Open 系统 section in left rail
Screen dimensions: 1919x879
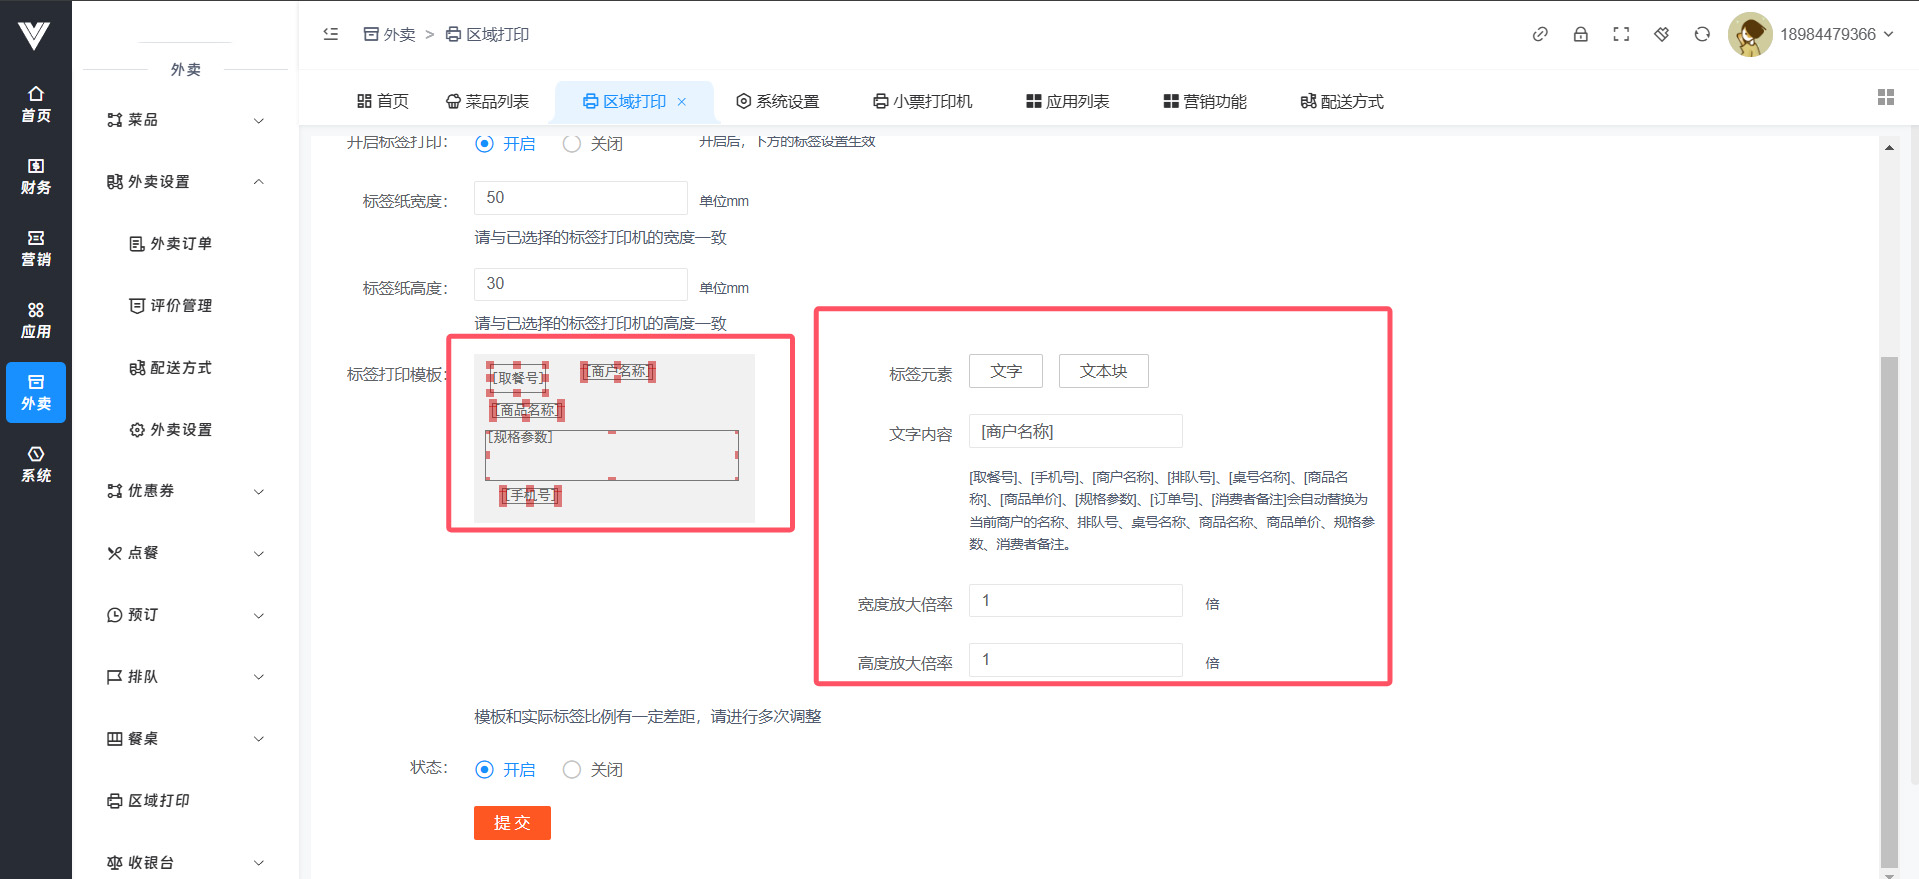click(36, 464)
